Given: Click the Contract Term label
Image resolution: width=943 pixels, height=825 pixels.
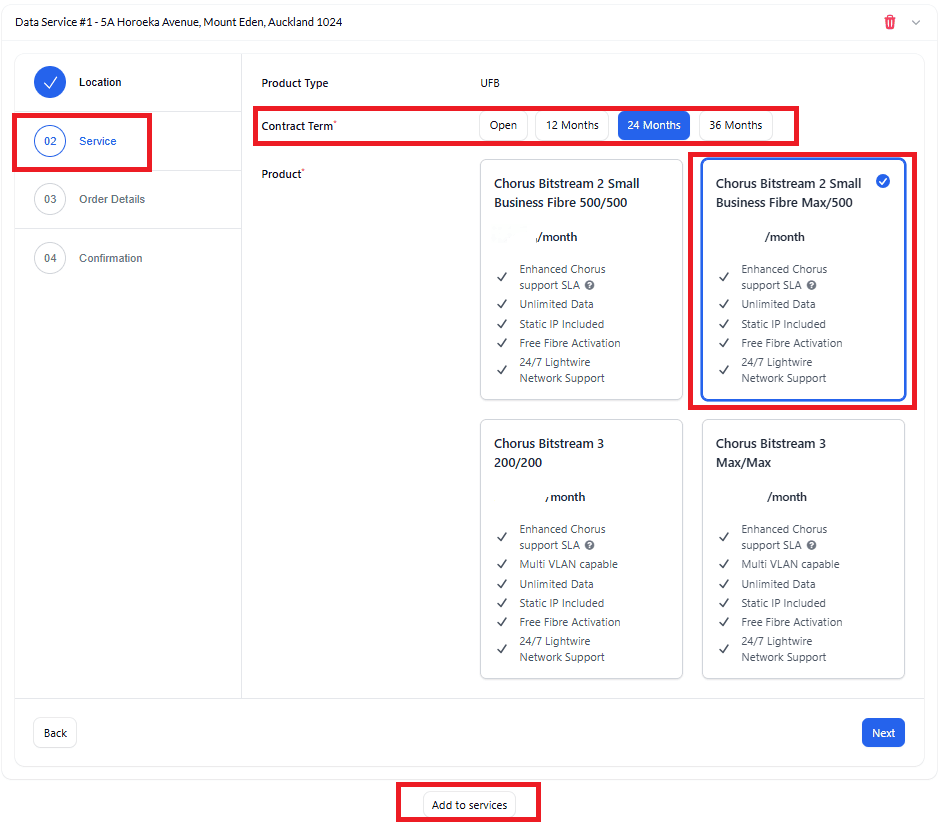Looking at the screenshot, I should pyautogui.click(x=297, y=126).
